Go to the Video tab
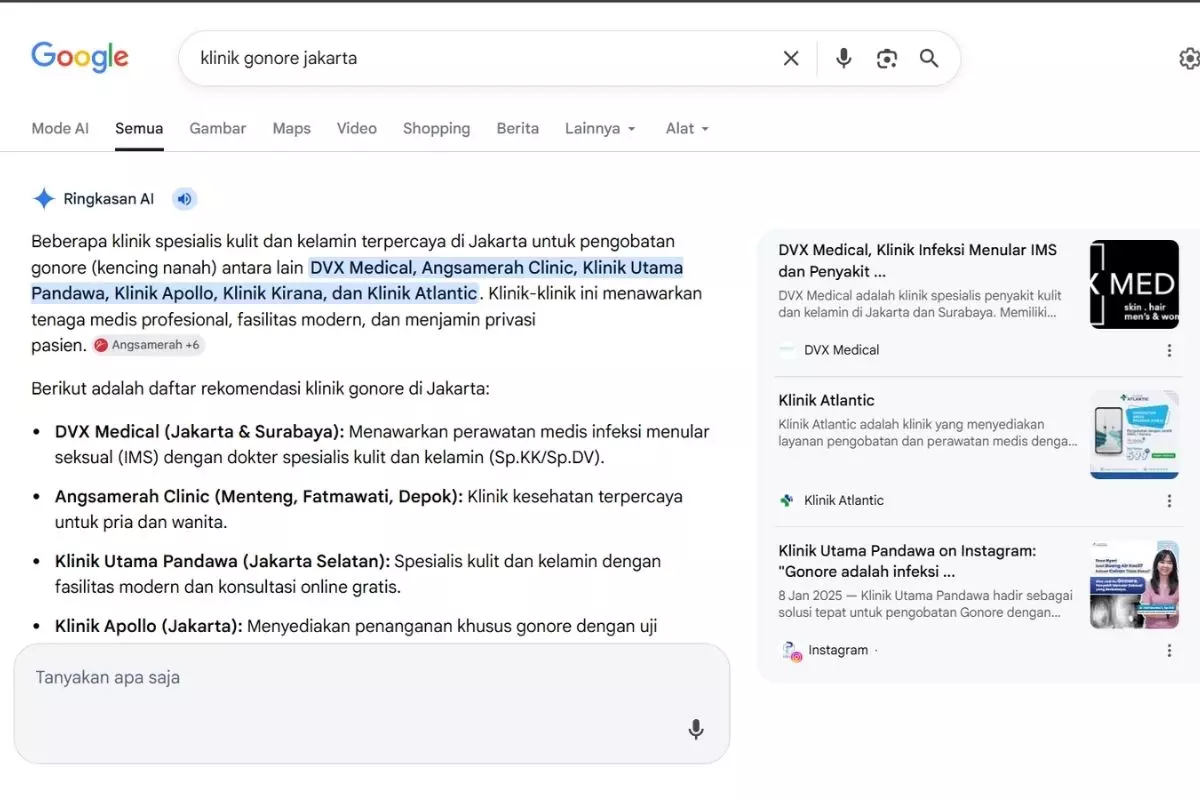The height and width of the screenshot is (800, 1200). (357, 128)
